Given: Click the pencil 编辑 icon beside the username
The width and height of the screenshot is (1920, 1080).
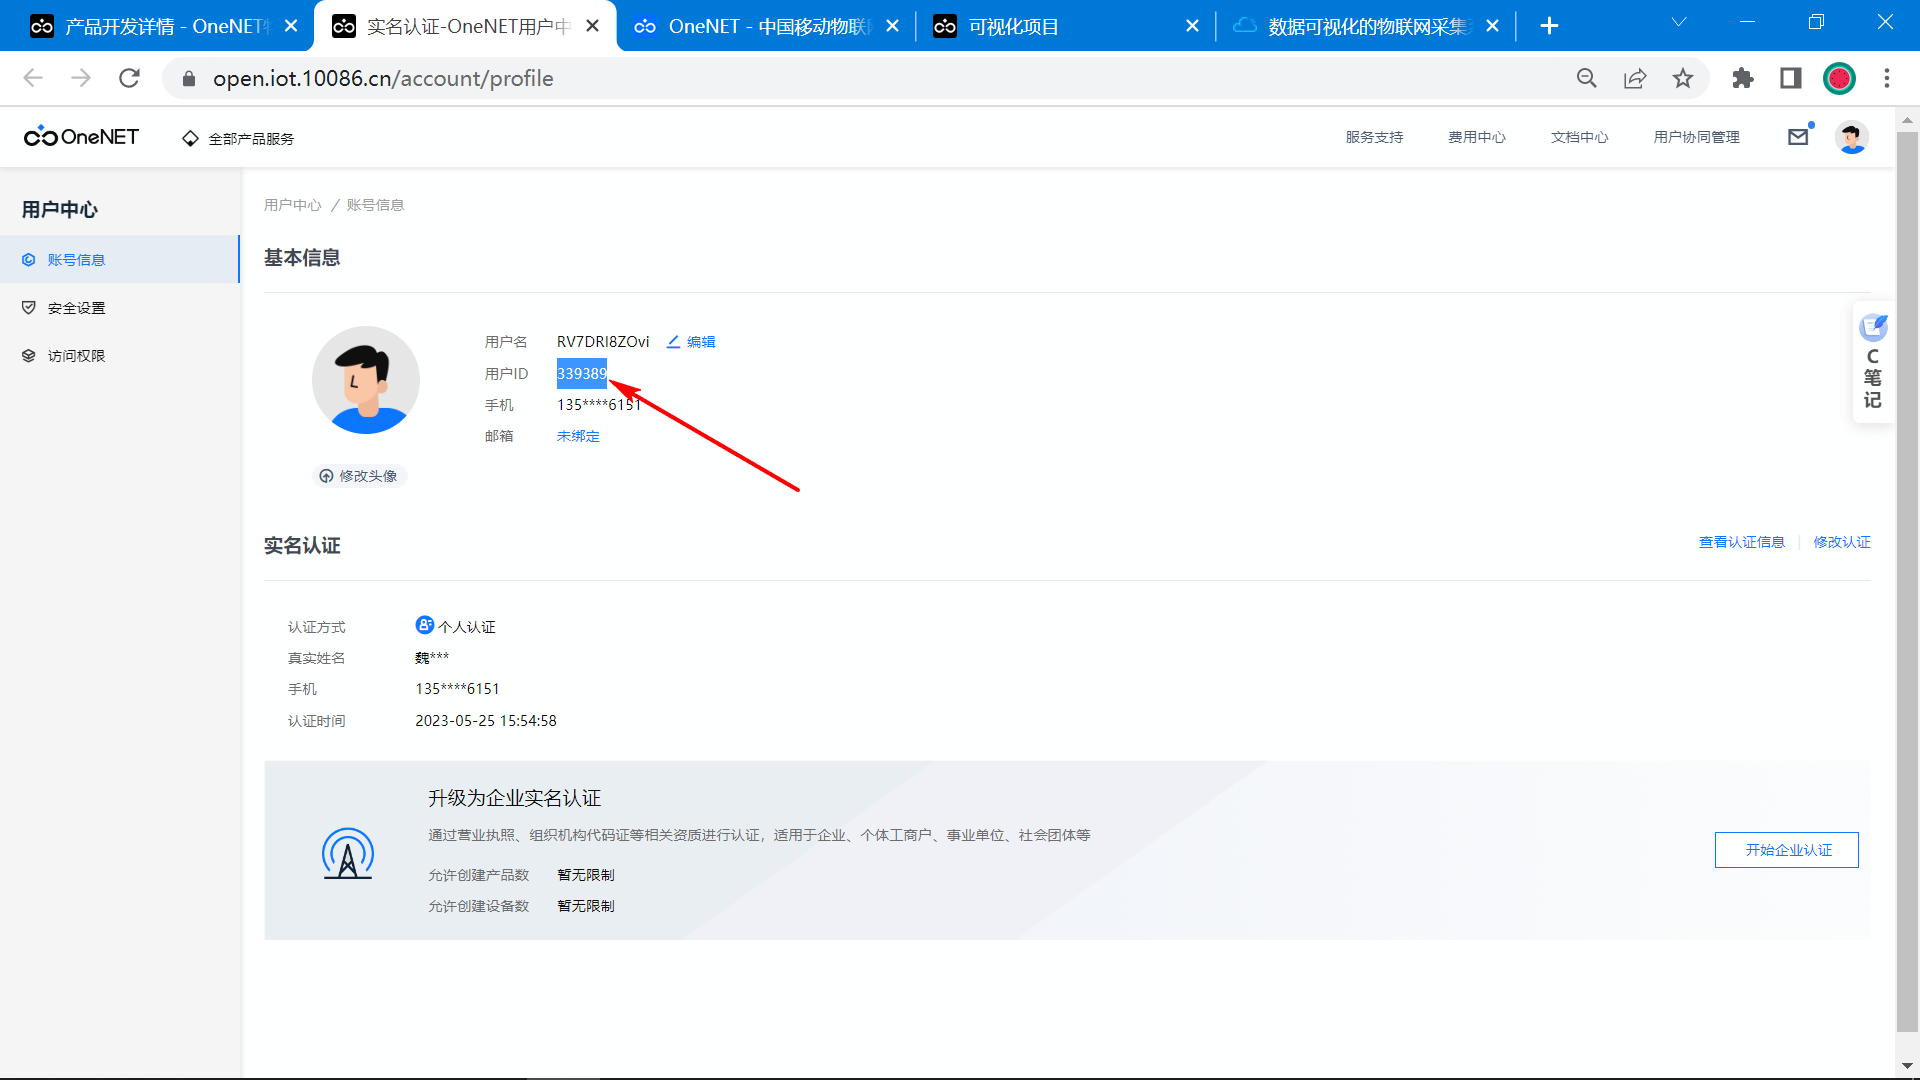Looking at the screenshot, I should pos(674,342).
